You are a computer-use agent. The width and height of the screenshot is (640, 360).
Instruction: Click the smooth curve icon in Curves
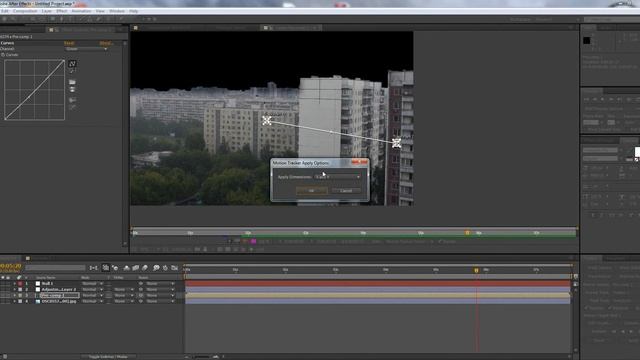[x=72, y=100]
